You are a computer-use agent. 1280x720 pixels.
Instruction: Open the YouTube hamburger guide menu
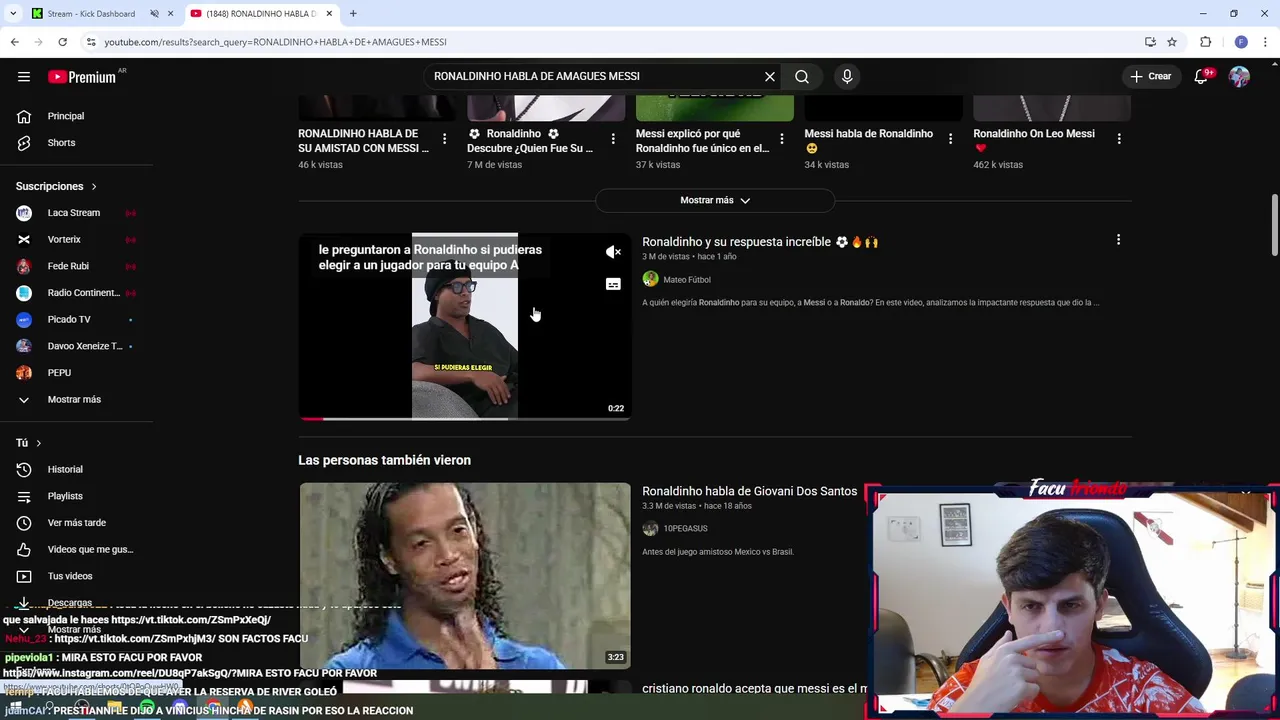click(24, 76)
